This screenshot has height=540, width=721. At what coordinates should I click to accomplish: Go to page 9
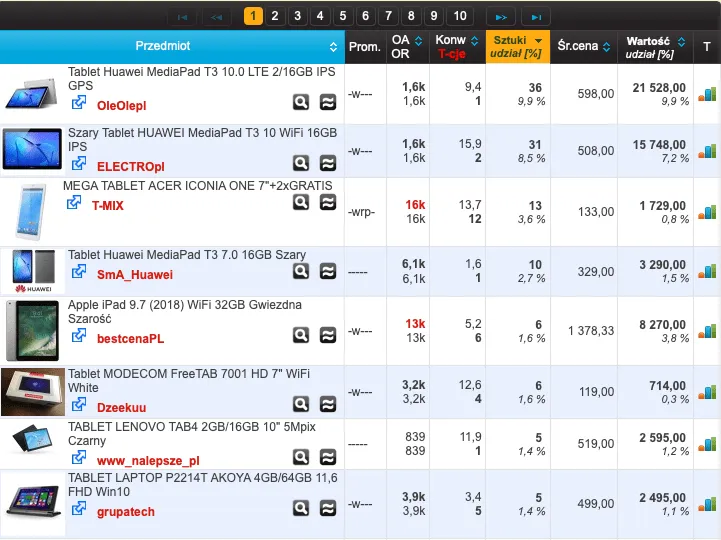coord(434,16)
